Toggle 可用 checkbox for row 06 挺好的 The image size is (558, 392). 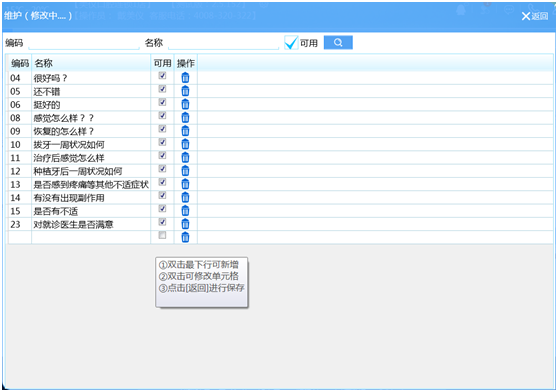pyautogui.click(x=162, y=102)
